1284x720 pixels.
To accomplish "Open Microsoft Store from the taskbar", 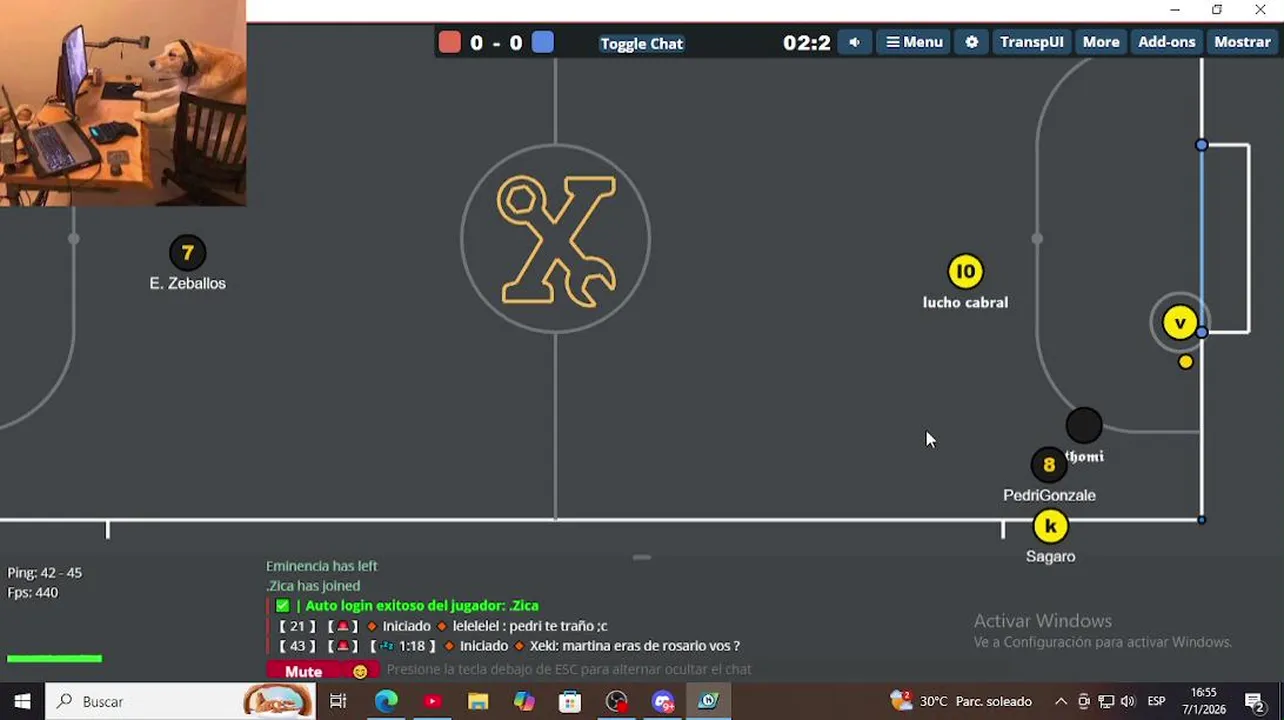I will pos(570,701).
